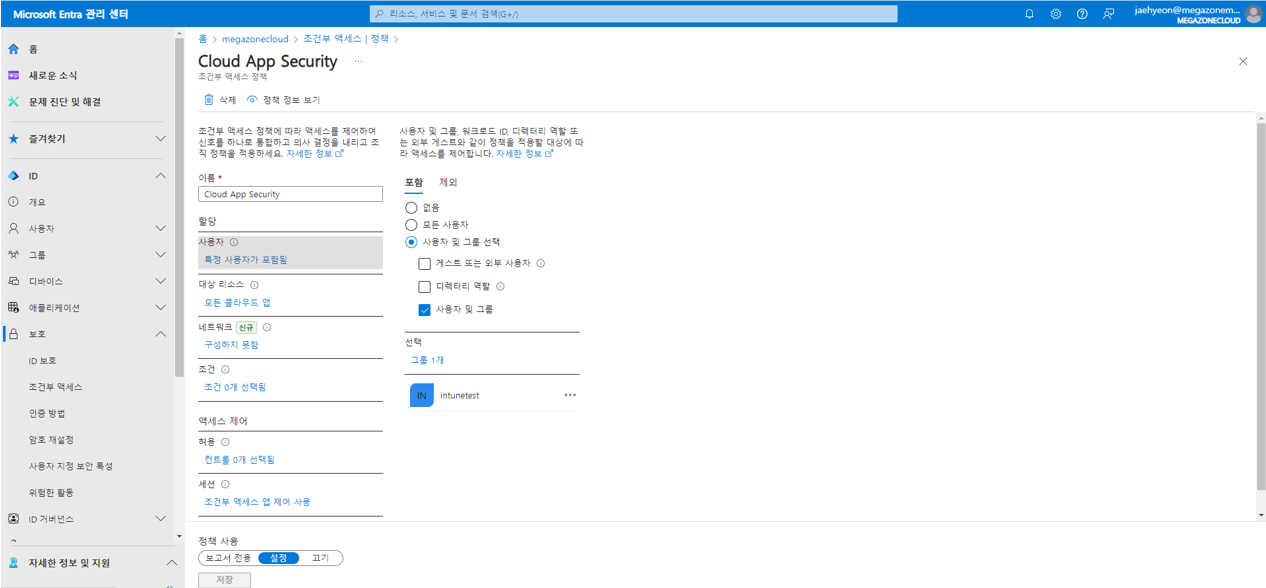Click the 애플리케이션 grid icon
1266x588 pixels.
13,308
